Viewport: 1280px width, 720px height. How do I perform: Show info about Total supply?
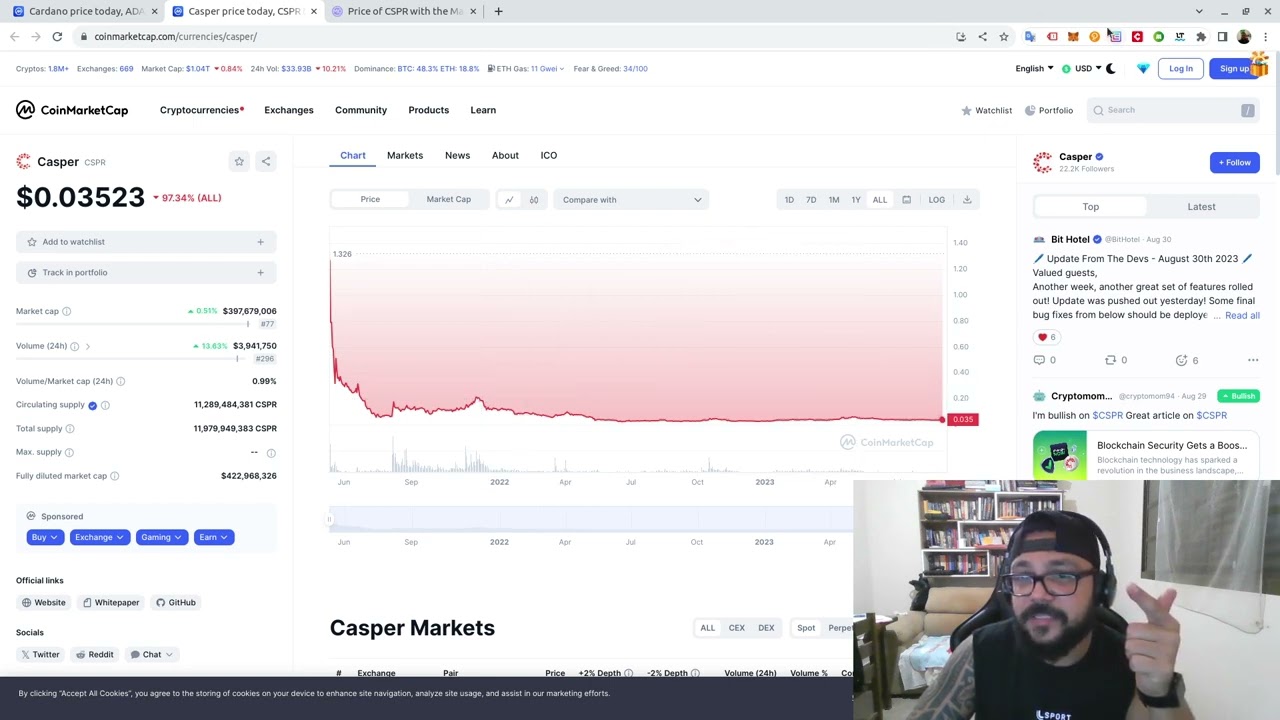pos(69,429)
